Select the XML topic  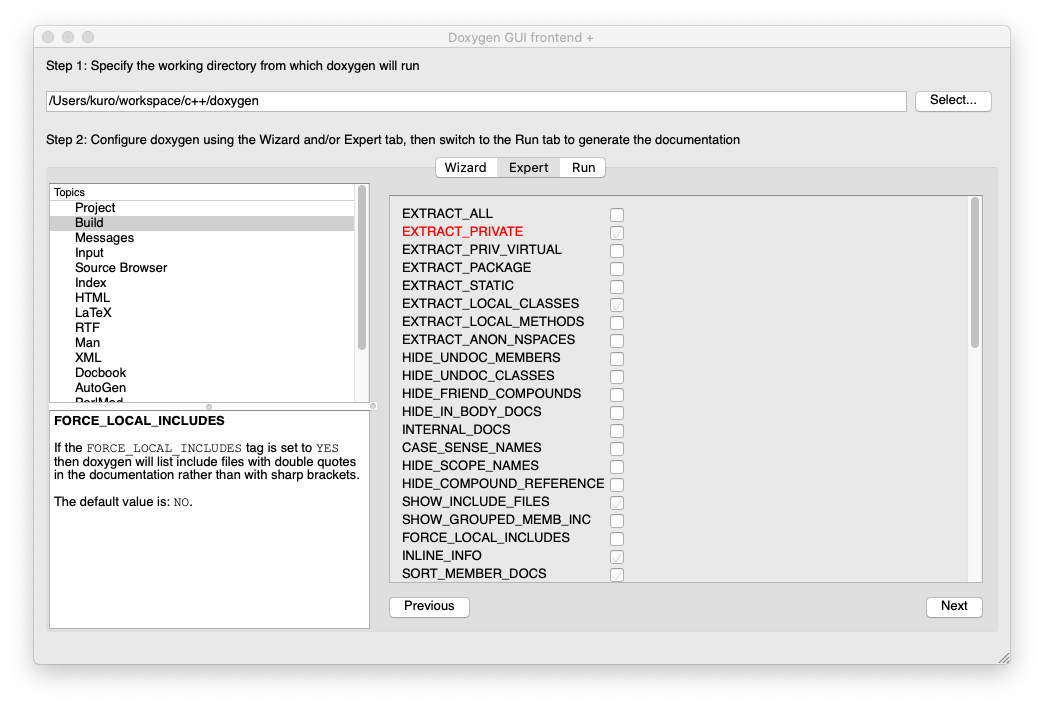click(x=202, y=358)
